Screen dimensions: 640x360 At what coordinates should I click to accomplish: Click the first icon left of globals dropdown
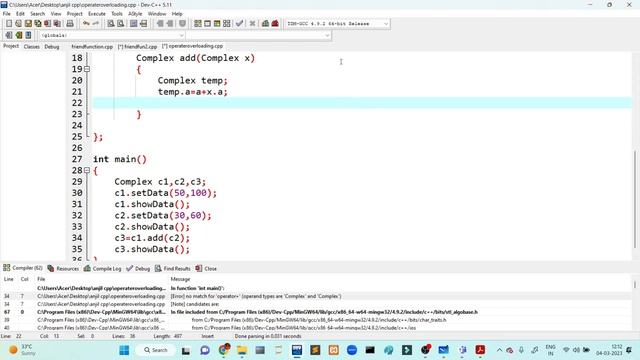[x=9, y=35]
